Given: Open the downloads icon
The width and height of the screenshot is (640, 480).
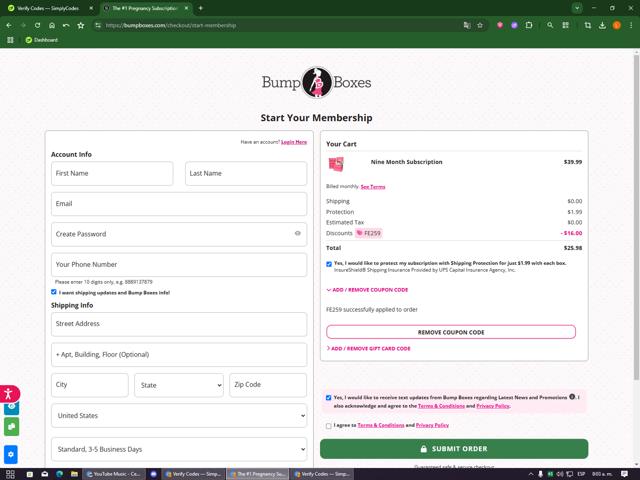Looking at the screenshot, I should [602, 25].
